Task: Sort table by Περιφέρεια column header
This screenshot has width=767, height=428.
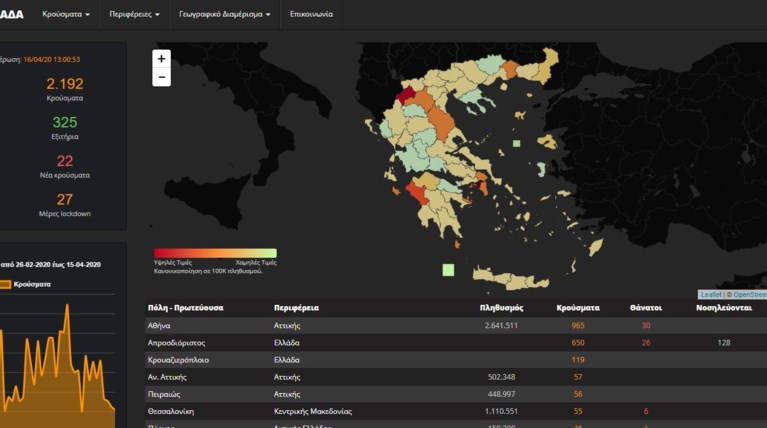Action: [x=296, y=308]
